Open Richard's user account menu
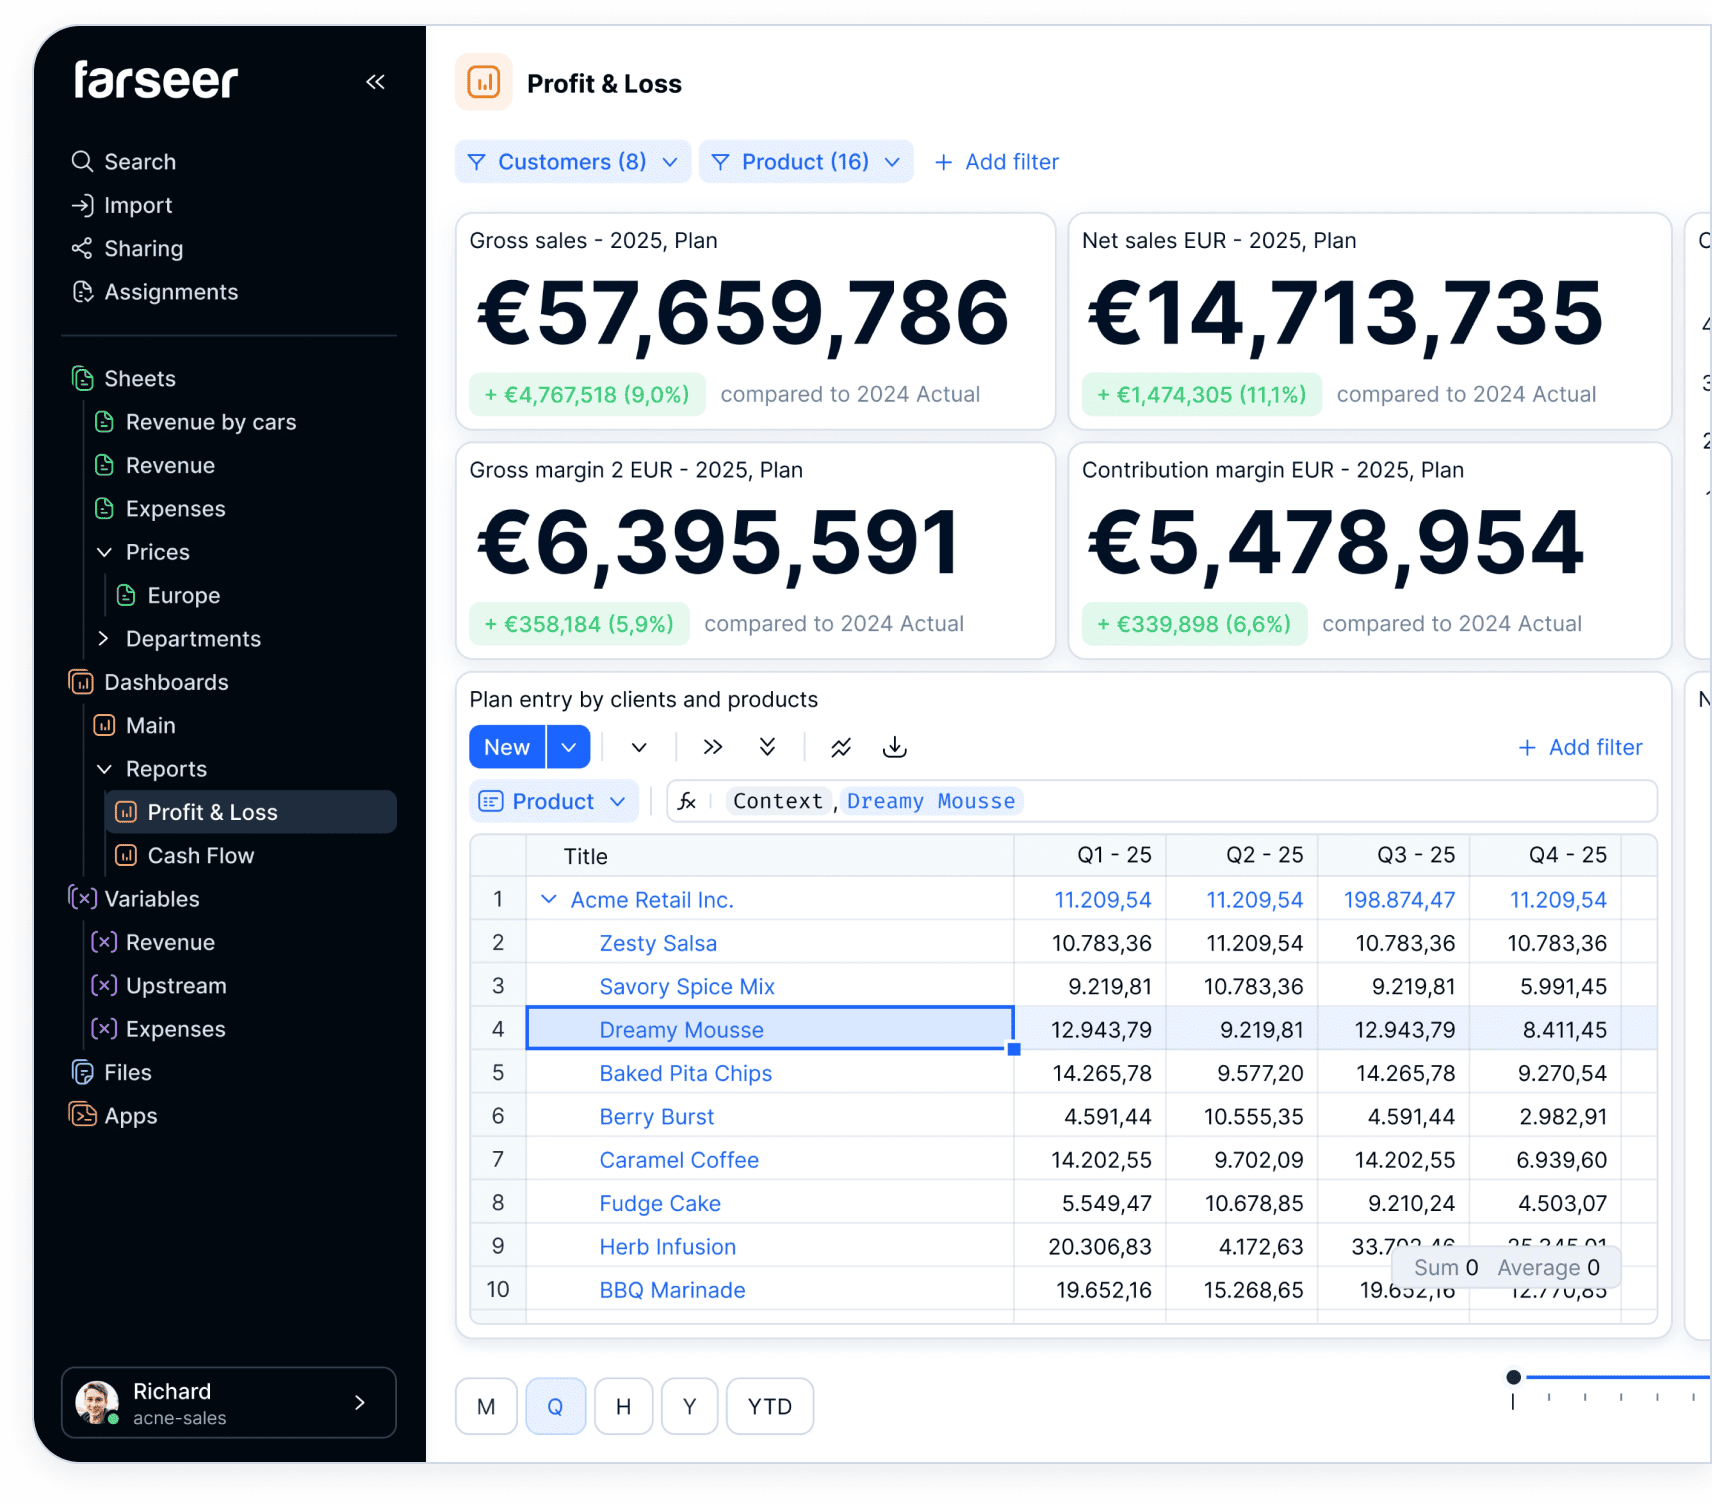1712x1504 pixels. (x=229, y=1403)
